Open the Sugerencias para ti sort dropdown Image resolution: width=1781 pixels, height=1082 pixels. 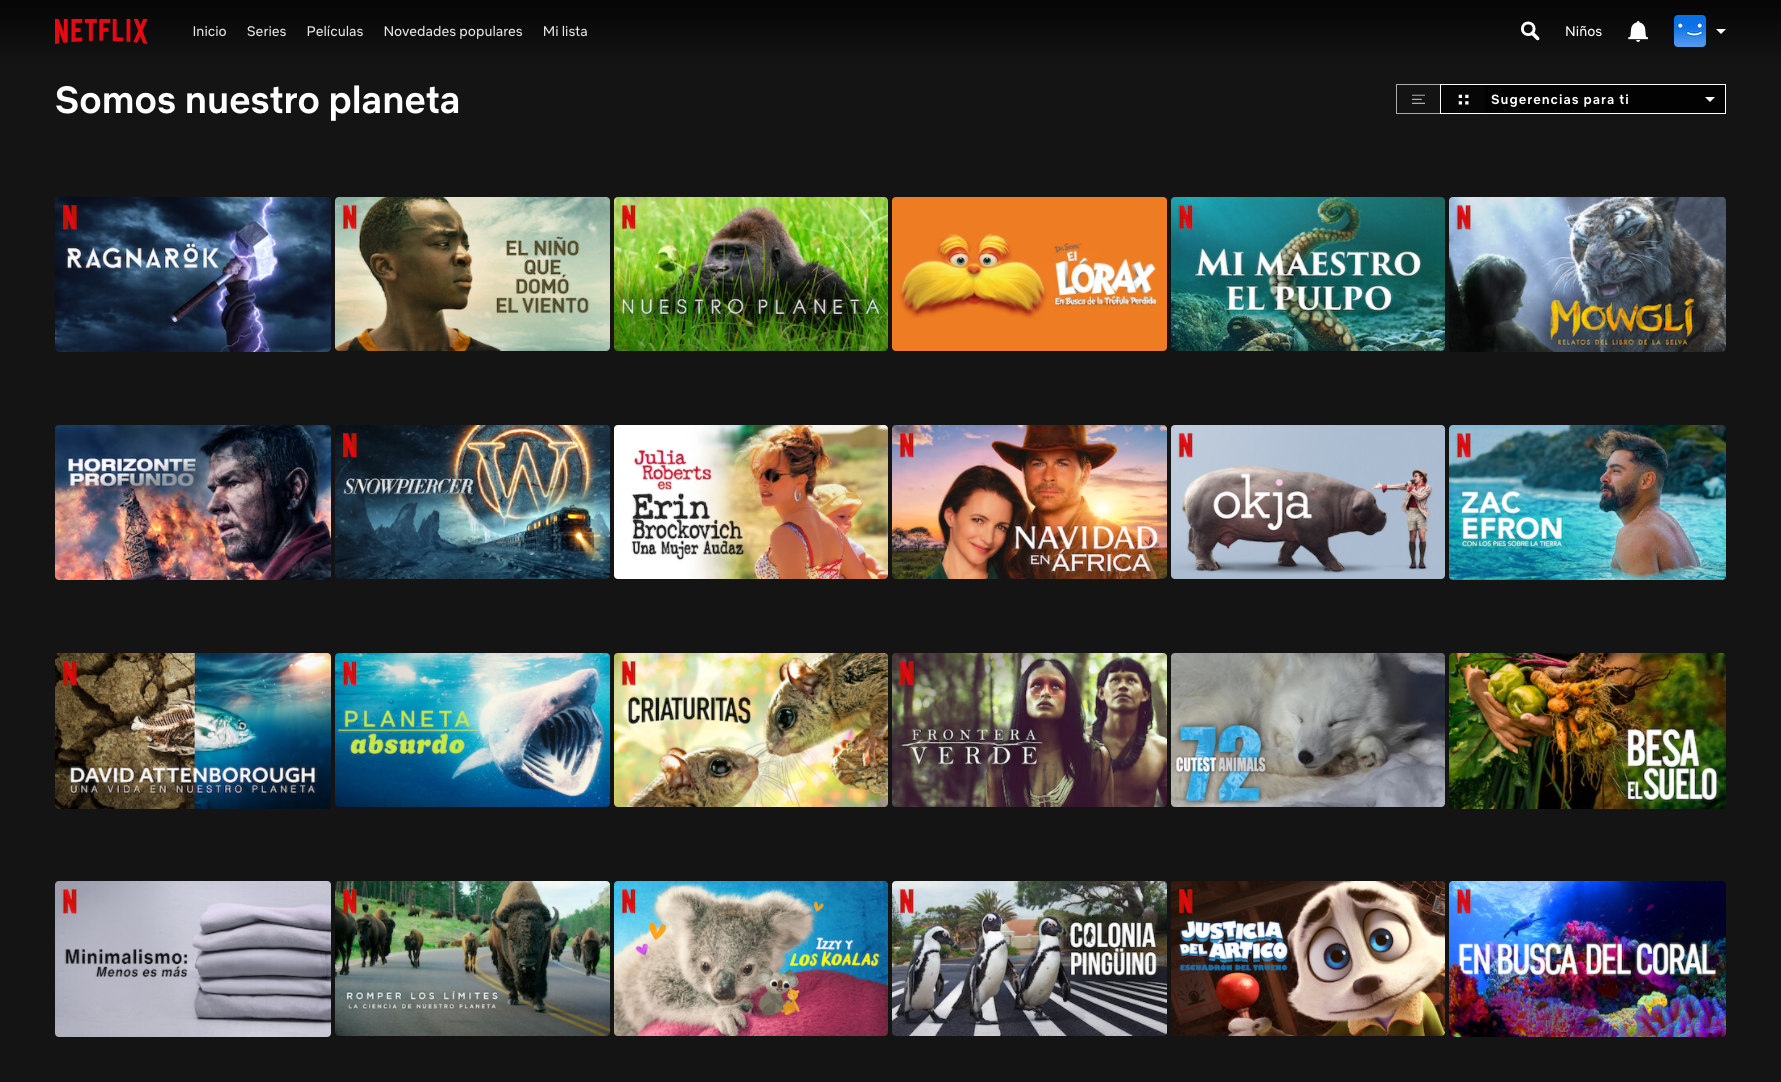point(1583,99)
